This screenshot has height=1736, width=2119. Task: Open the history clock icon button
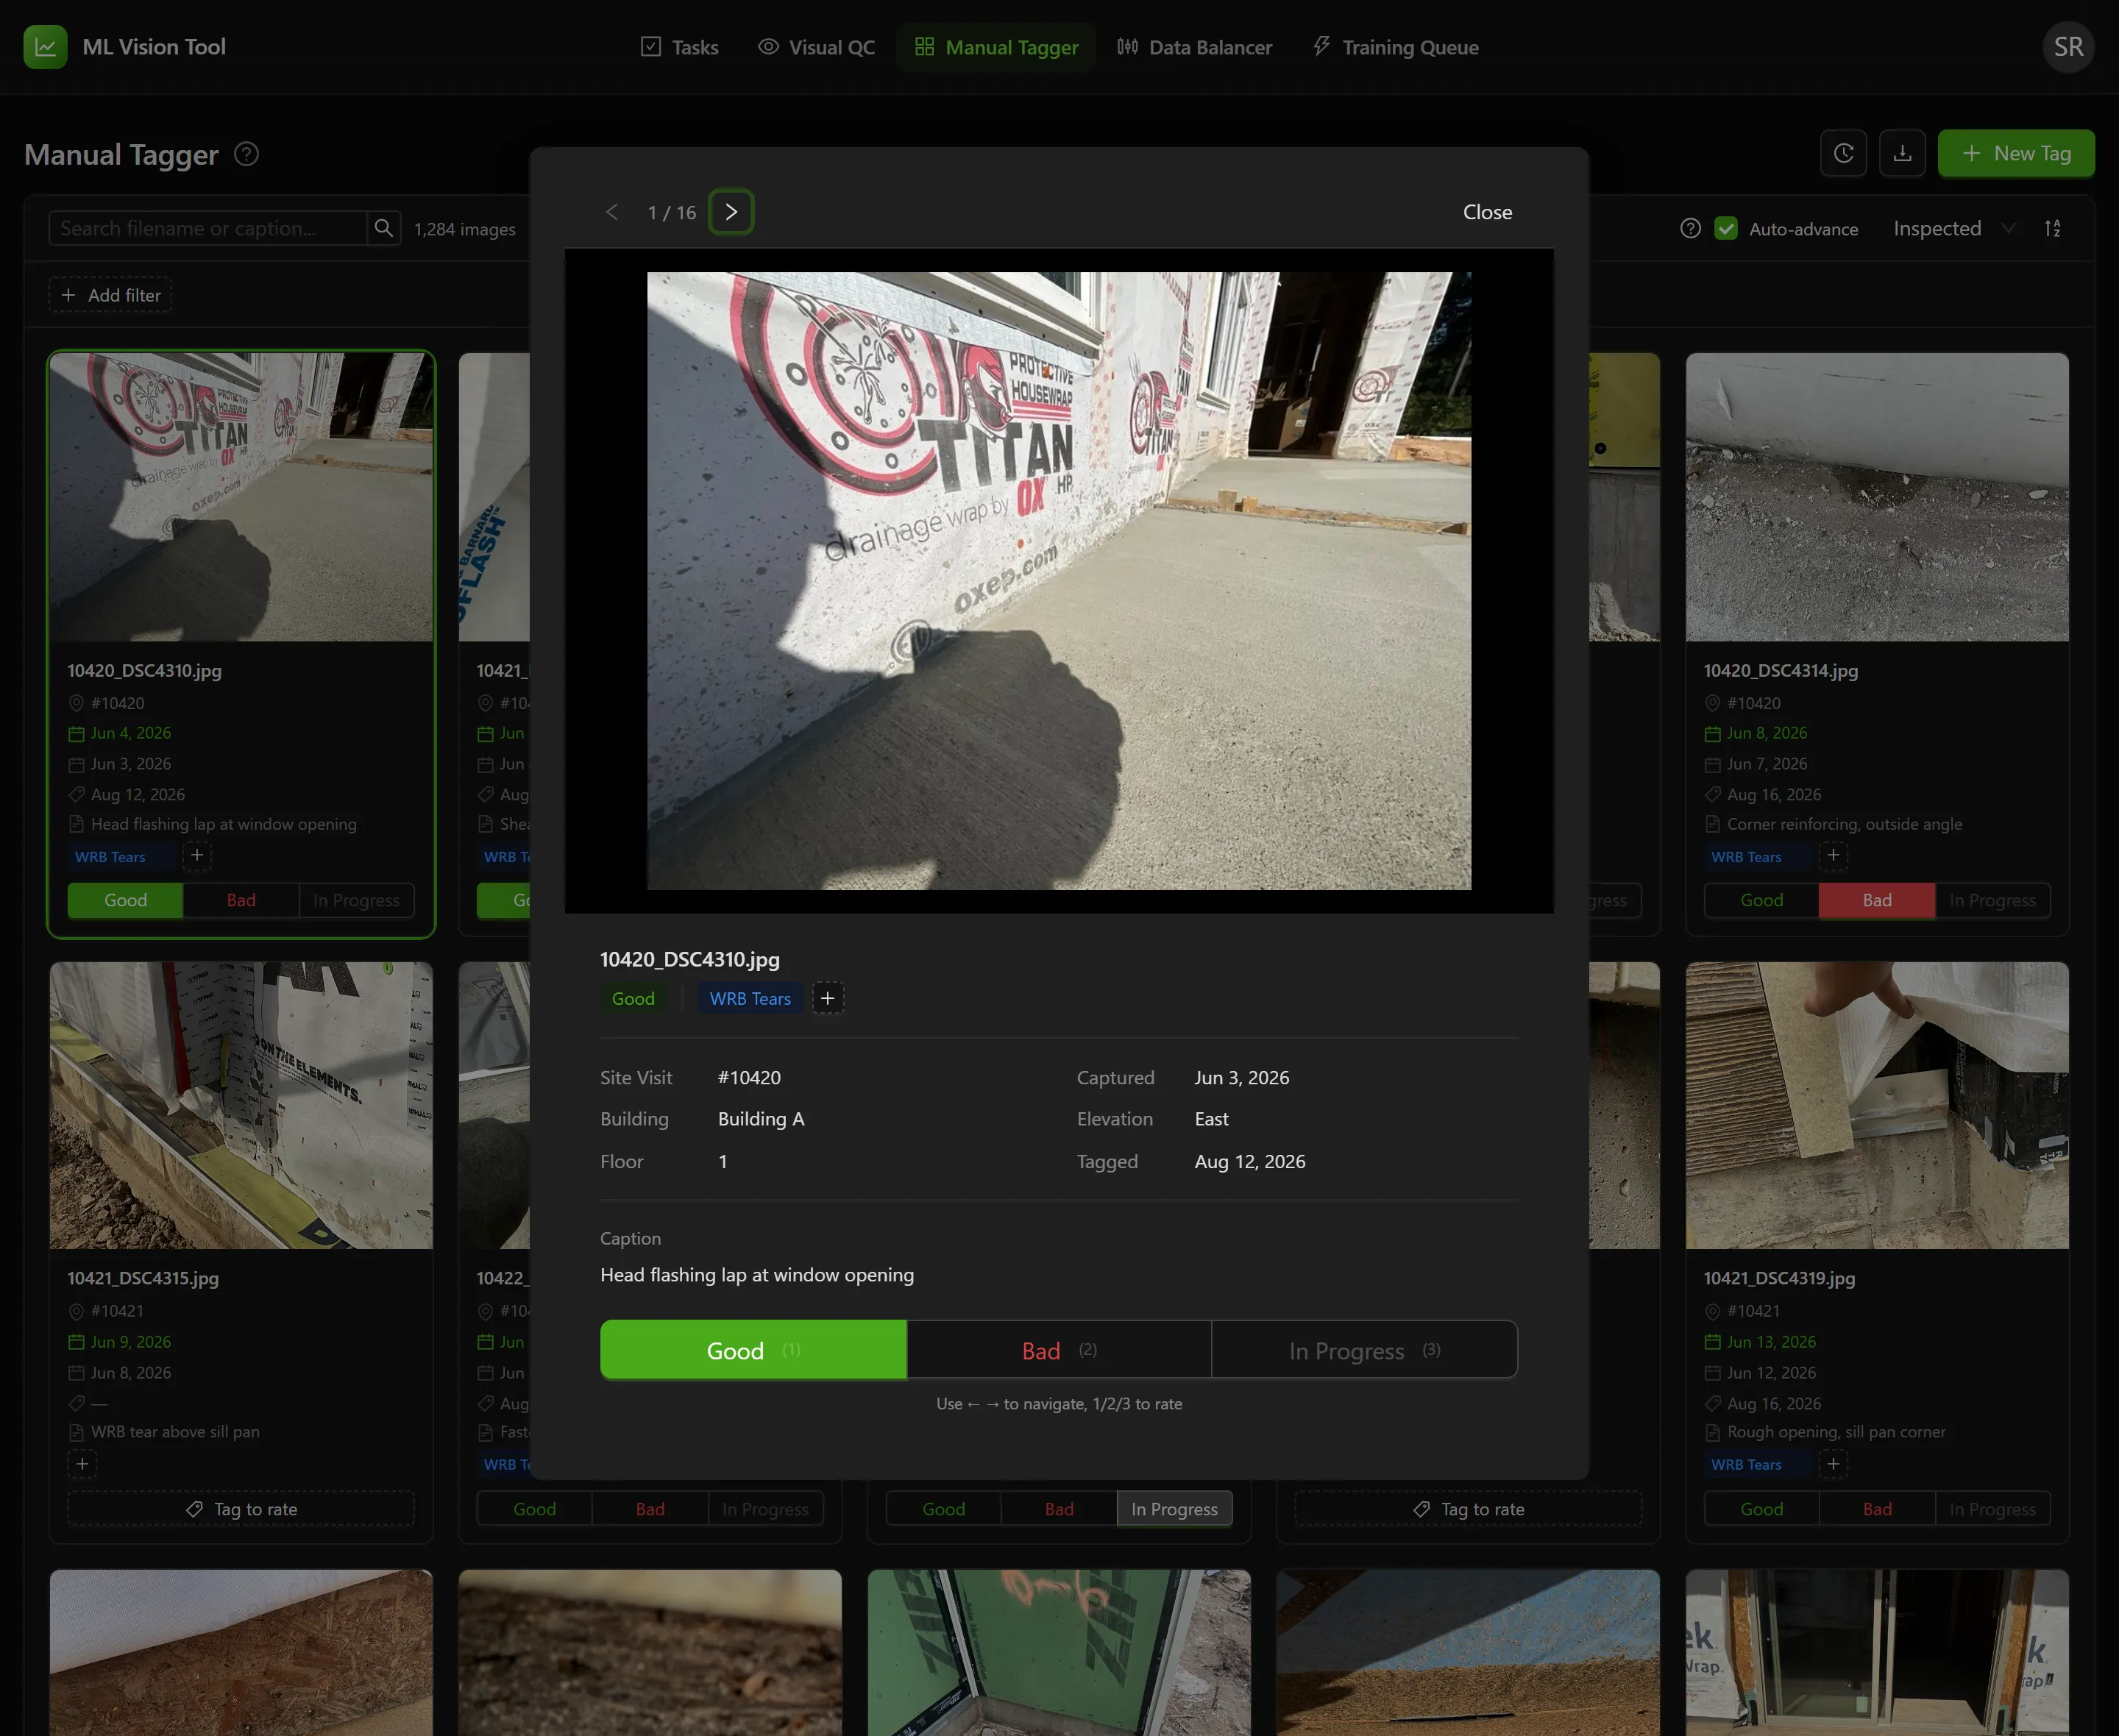[1843, 153]
